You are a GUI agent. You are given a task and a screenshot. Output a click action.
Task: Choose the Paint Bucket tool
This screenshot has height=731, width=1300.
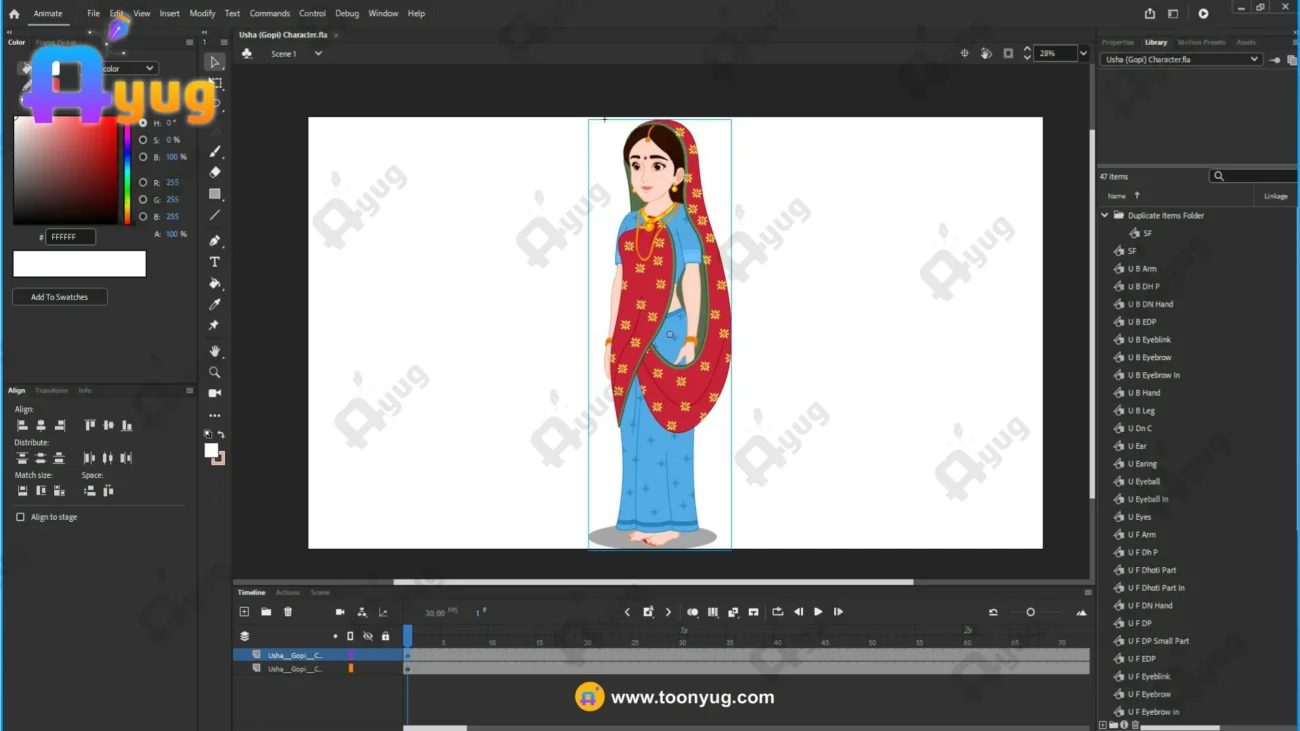(215, 284)
